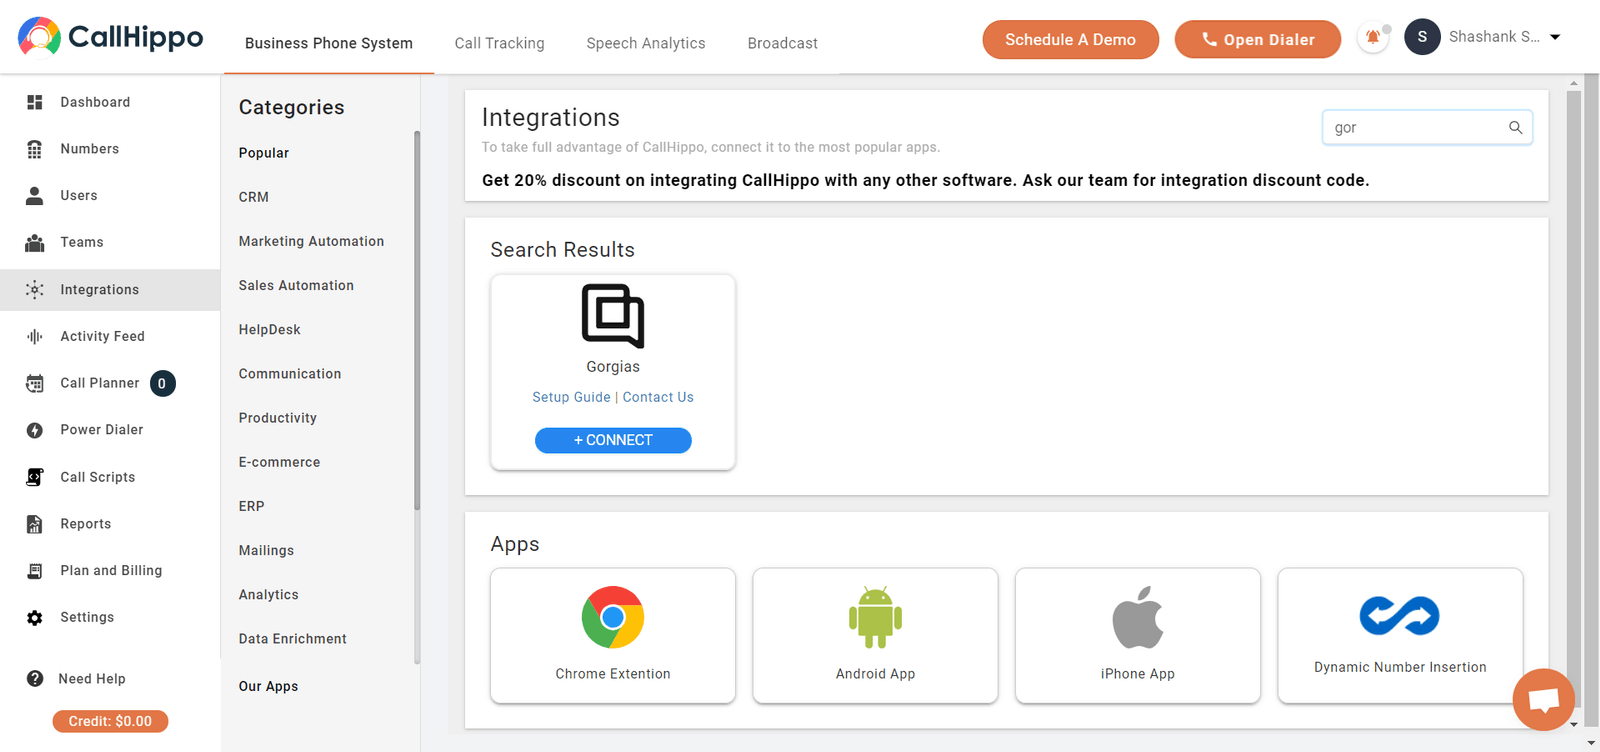
Task: Click the categories list scrollbar
Action: 417,320
